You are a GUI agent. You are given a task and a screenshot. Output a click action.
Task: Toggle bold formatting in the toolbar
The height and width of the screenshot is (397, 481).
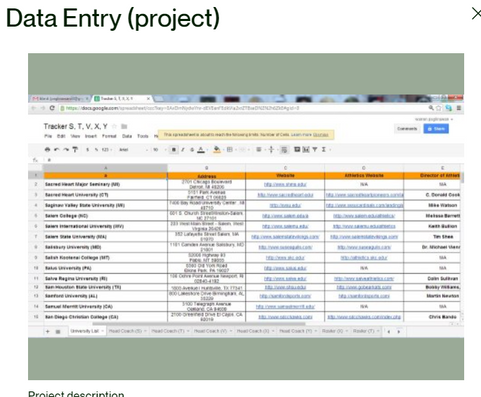point(174,150)
